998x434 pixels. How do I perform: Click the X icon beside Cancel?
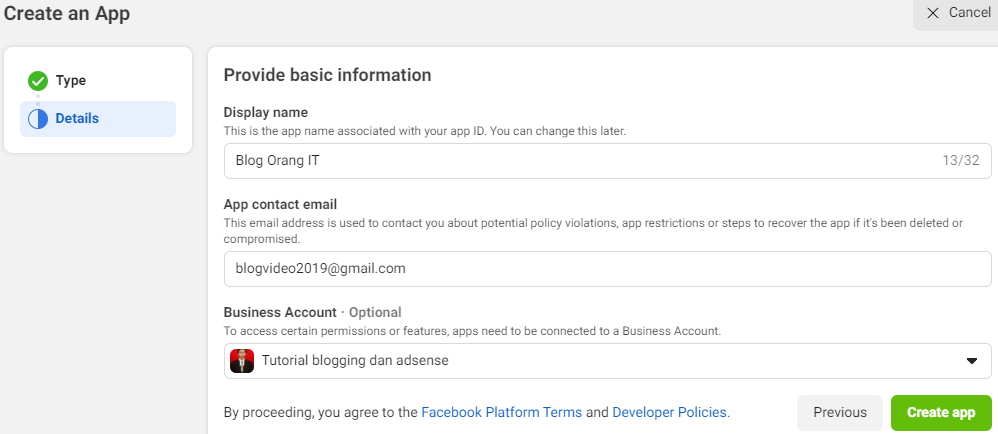coord(933,13)
